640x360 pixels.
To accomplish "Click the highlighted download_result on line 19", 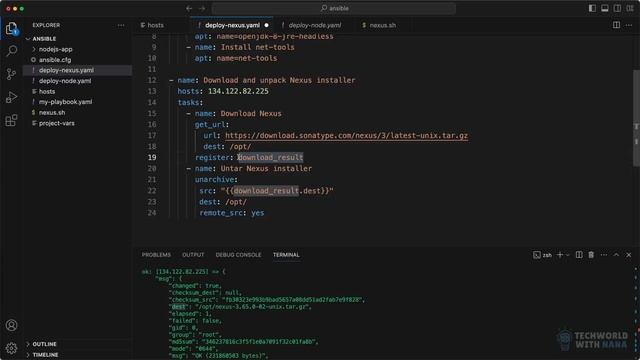I will pyautogui.click(x=271, y=158).
